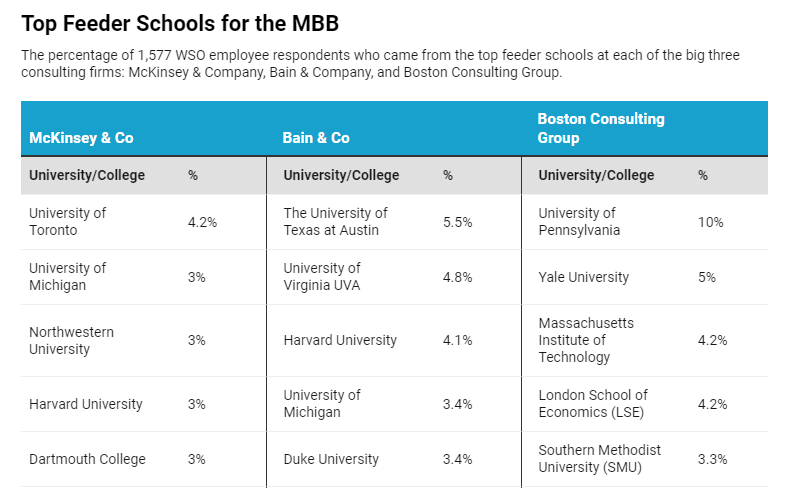Click University/College subheader under Boston Consulting Group
Viewport: 790px width, 488px height.
pos(596,175)
